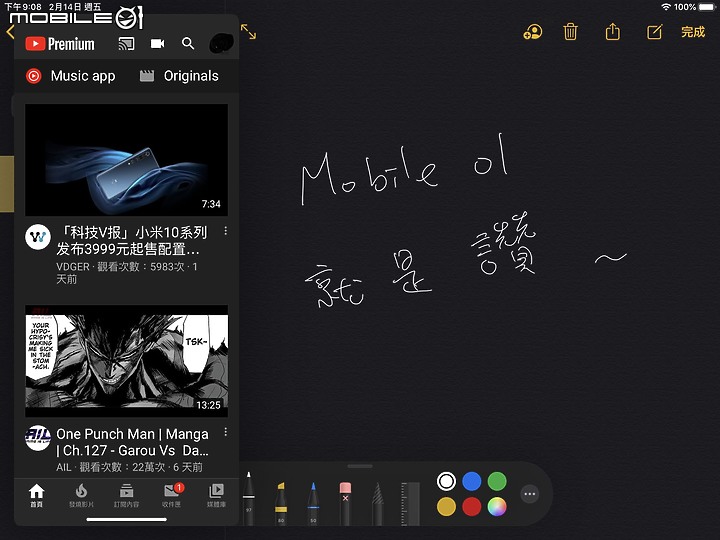Delete the note with trash icon
Screen dimensions: 720x540
[x=570, y=32]
